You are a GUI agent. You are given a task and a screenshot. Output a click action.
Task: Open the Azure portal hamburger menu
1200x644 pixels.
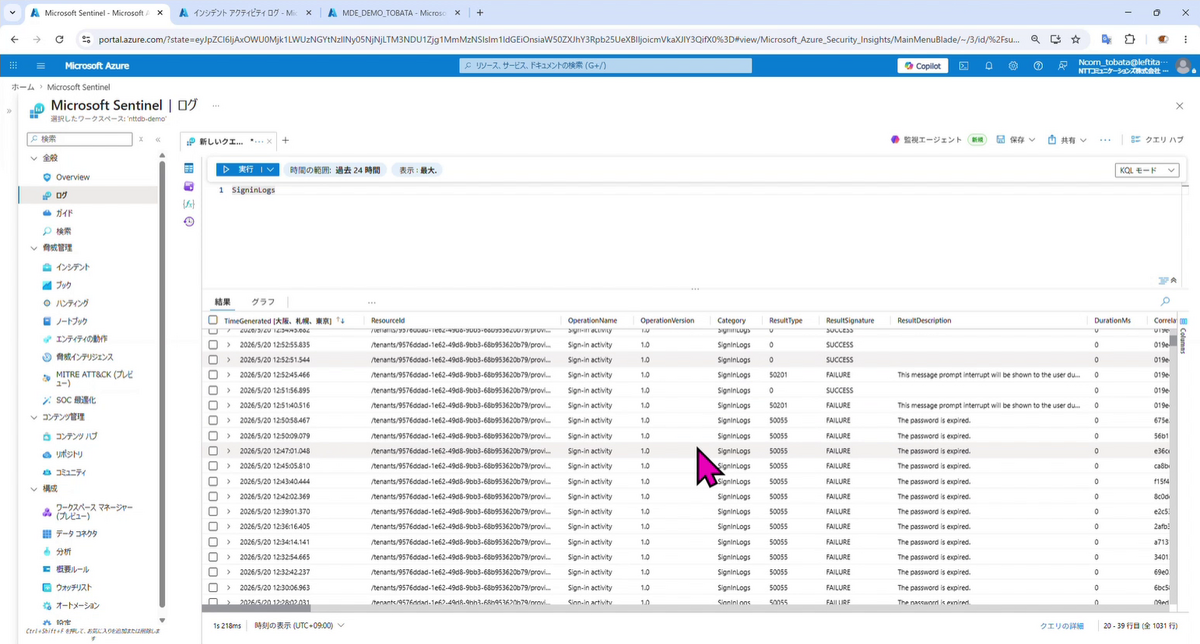[x=41, y=66]
